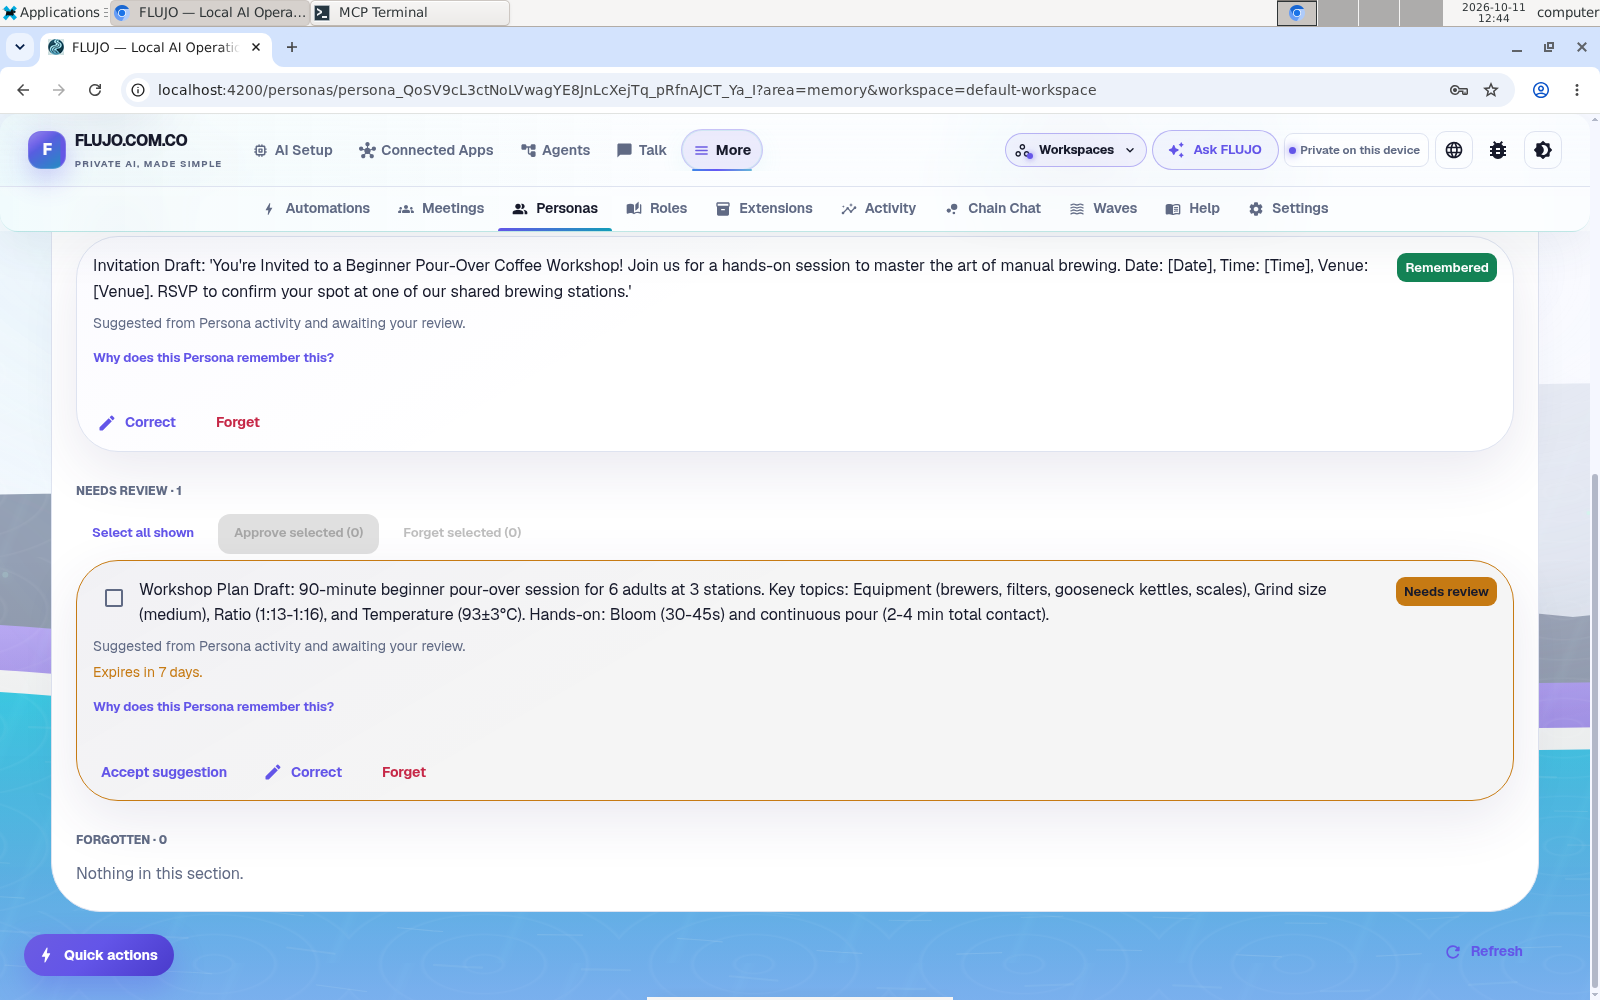
Task: Click the FLUJO logo icon
Action: 47,150
